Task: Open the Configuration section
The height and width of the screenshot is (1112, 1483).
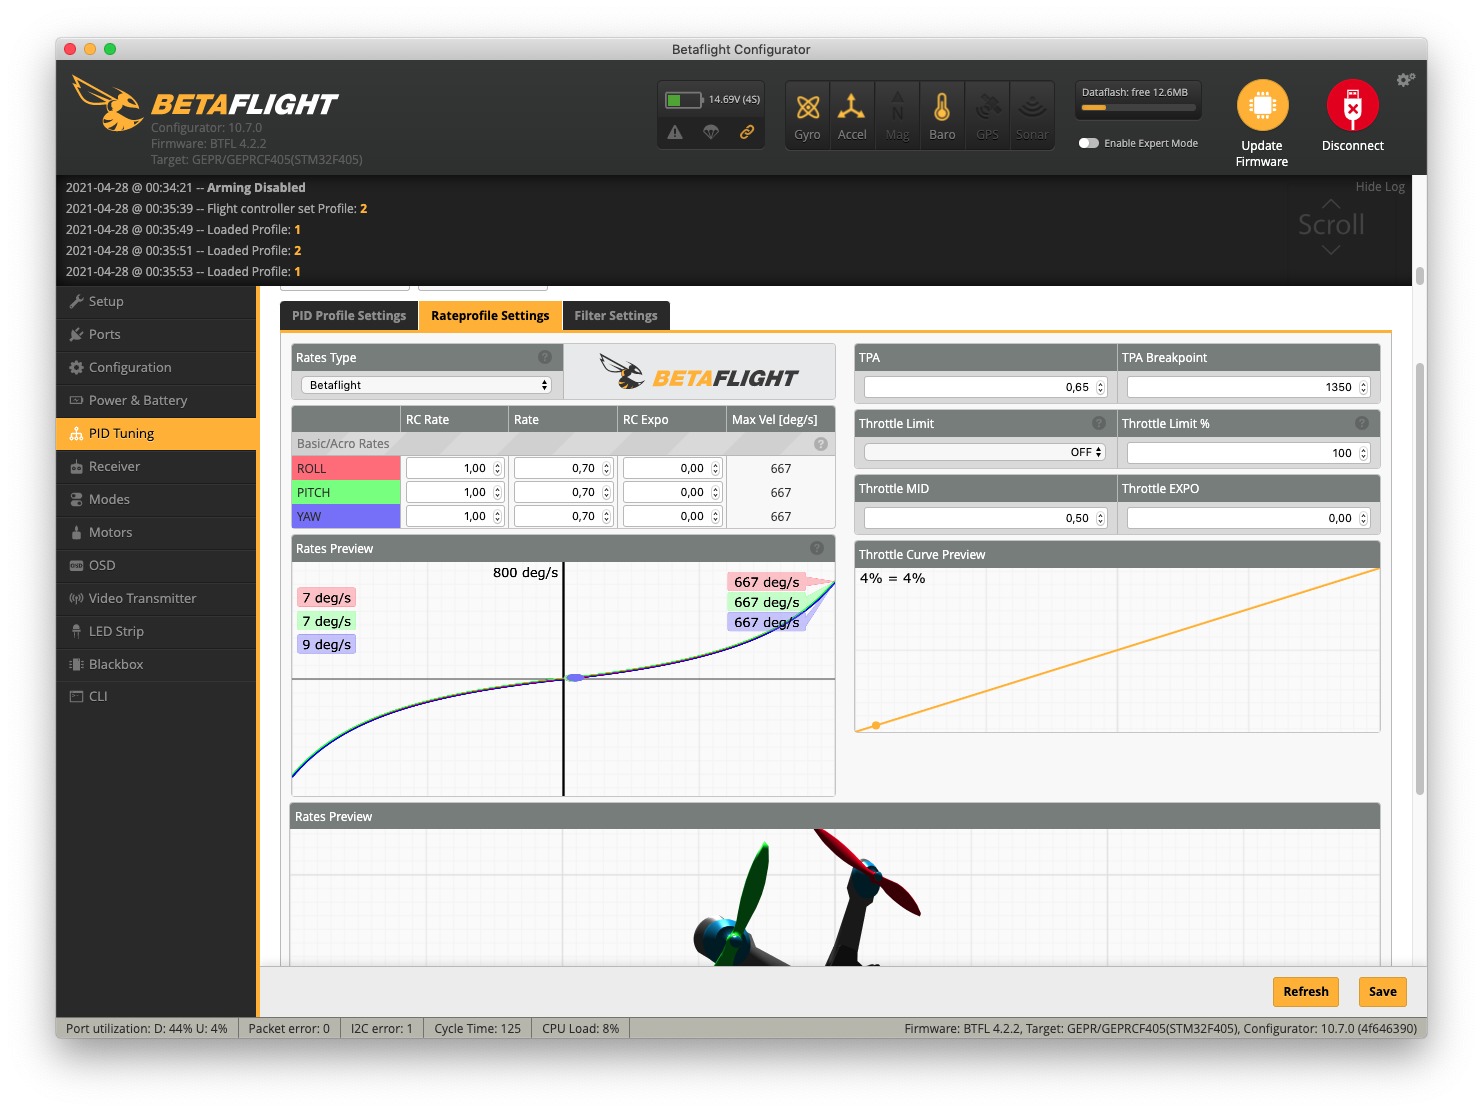Action: [157, 367]
